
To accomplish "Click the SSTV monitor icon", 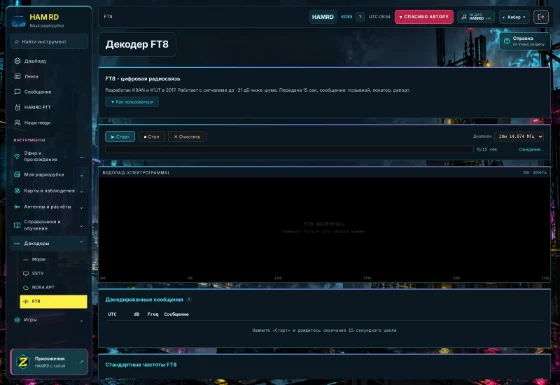I will point(26,274).
